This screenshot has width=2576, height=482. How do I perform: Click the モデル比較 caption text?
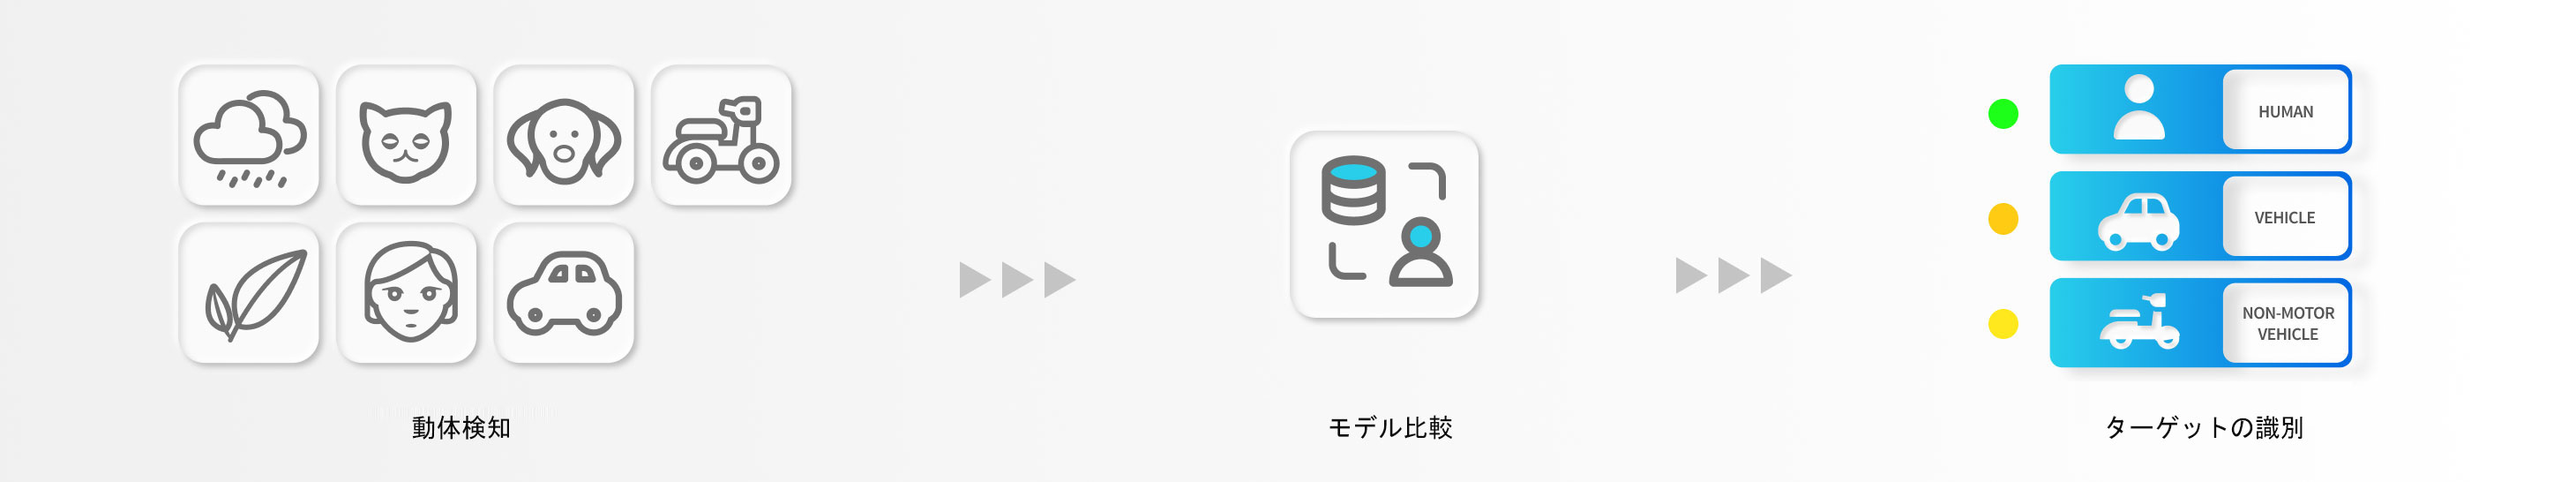pos(1390,428)
